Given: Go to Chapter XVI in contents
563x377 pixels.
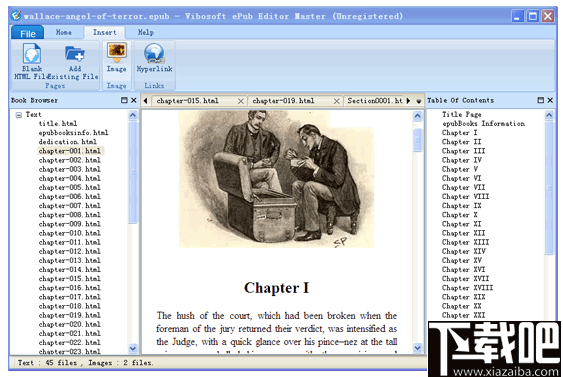Looking at the screenshot, I should 463,270.
